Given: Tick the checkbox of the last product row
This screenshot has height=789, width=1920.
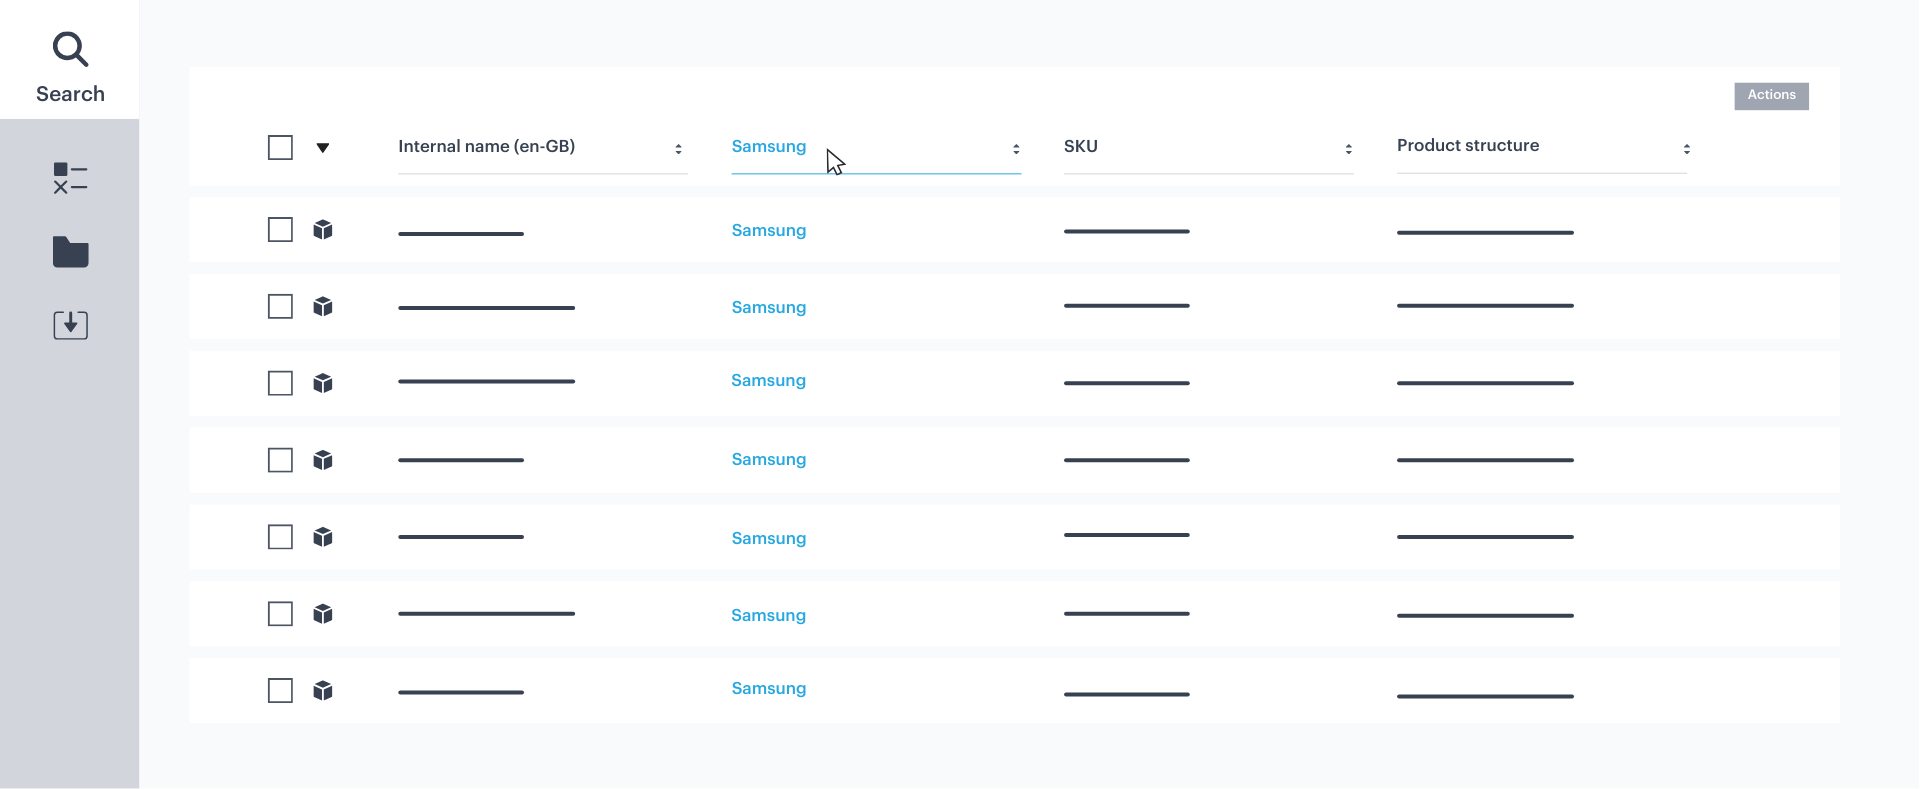Looking at the screenshot, I should pos(280,691).
